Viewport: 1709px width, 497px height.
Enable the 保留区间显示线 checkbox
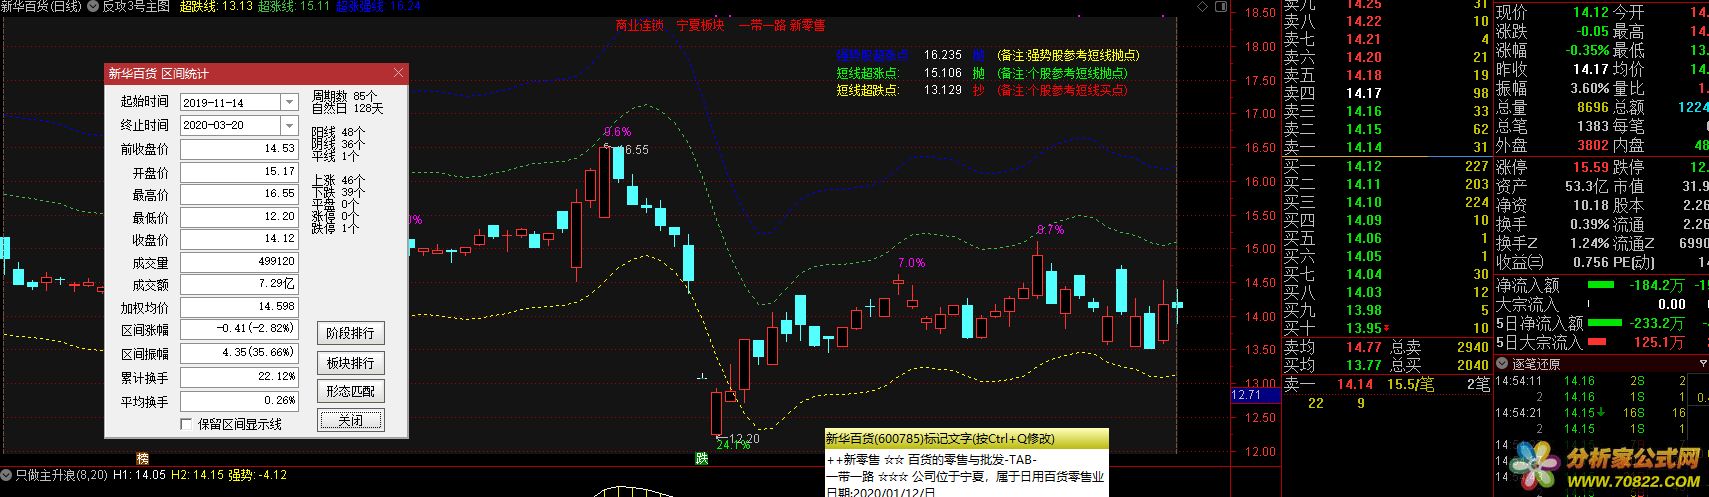(186, 424)
